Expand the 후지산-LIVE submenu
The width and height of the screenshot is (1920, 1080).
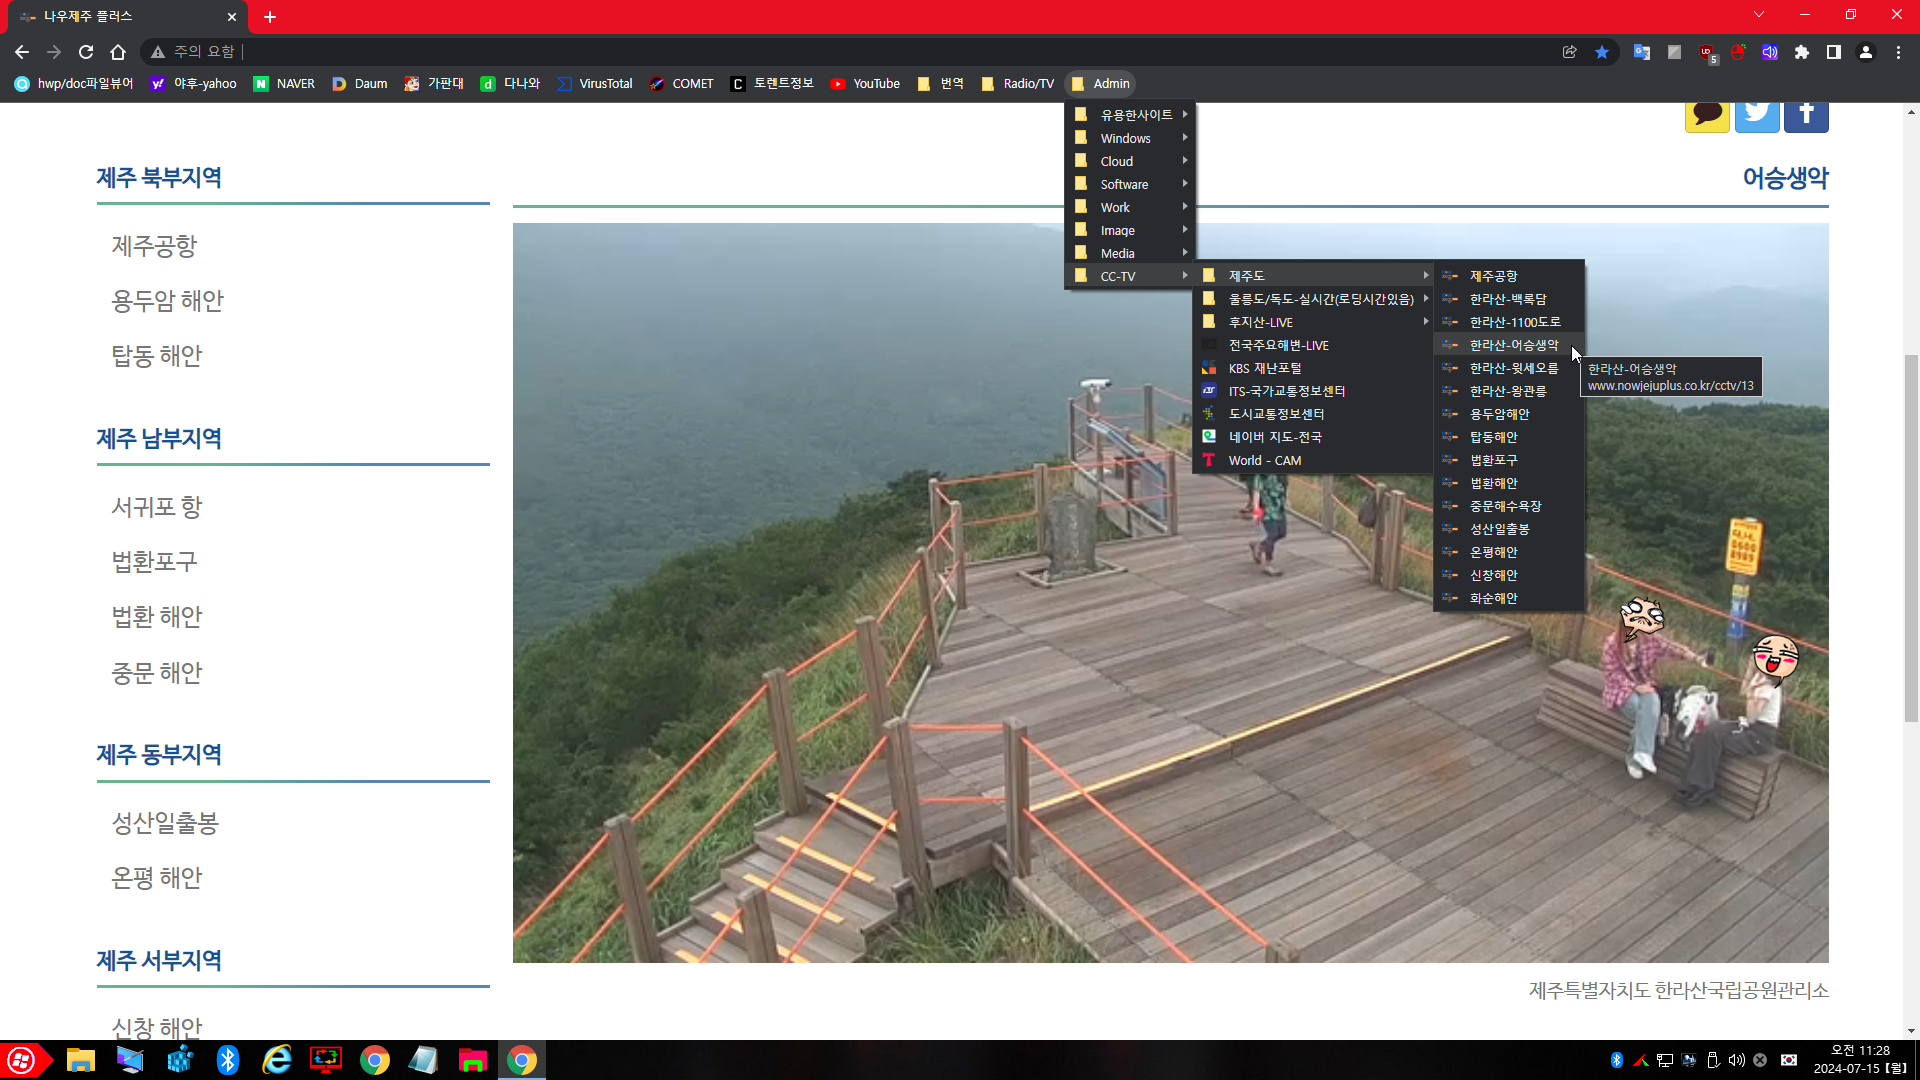pyautogui.click(x=1314, y=322)
